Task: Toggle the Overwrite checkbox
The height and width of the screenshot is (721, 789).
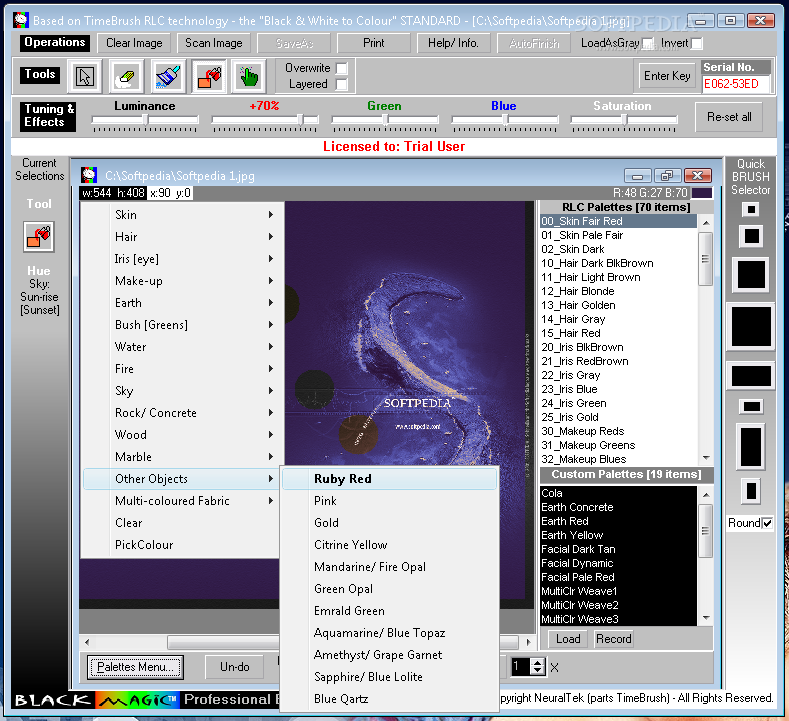Action: [342, 68]
